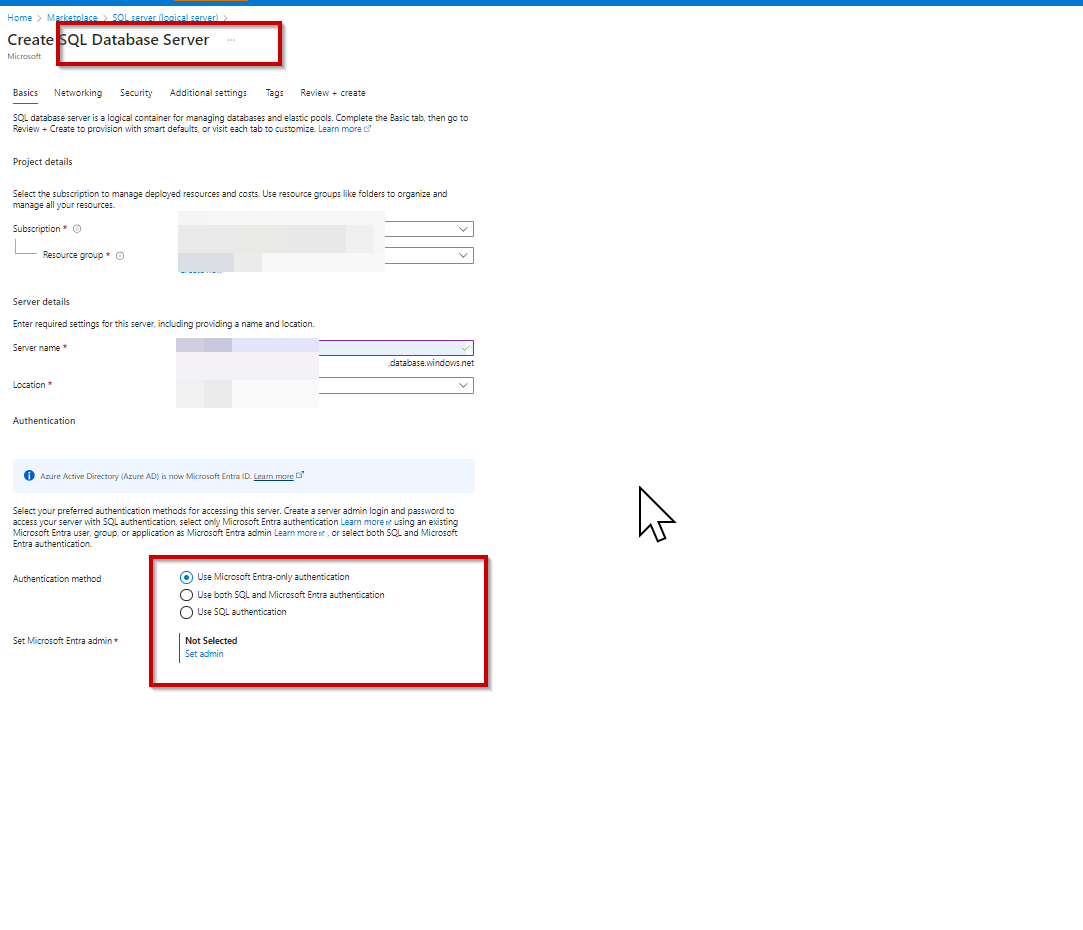This screenshot has height=930, width=1083.
Task: Switch to the Tags tab
Action: [274, 93]
